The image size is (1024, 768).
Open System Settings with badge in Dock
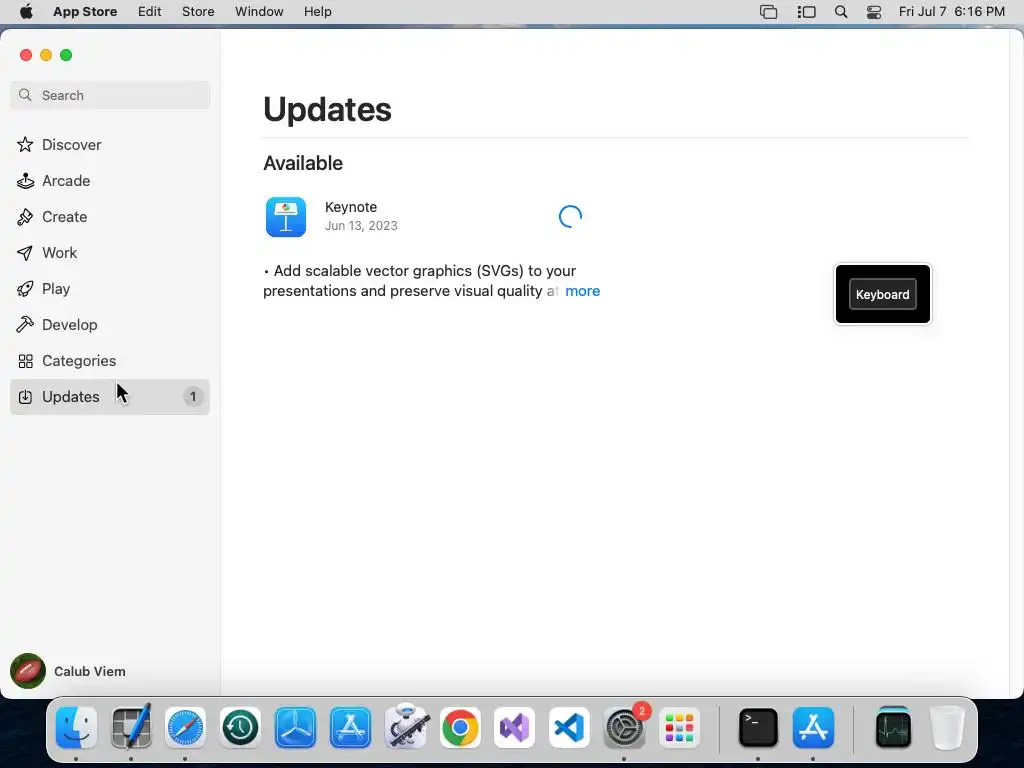click(625, 727)
